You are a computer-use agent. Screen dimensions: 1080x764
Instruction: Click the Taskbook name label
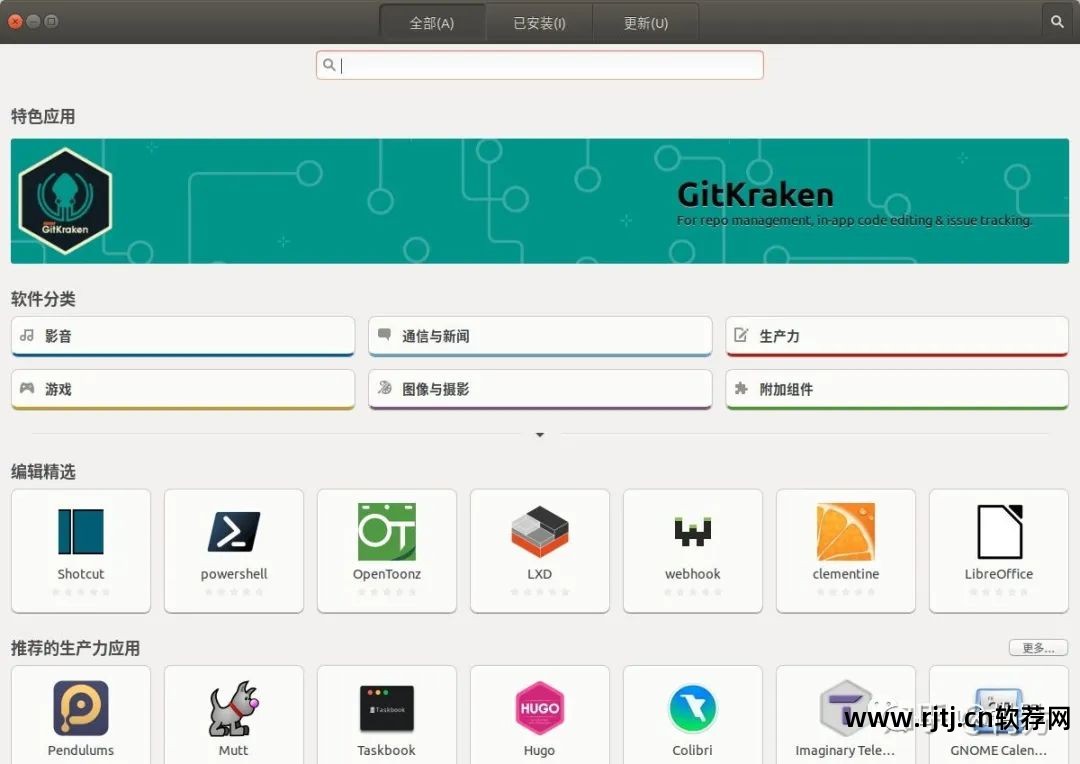386,750
